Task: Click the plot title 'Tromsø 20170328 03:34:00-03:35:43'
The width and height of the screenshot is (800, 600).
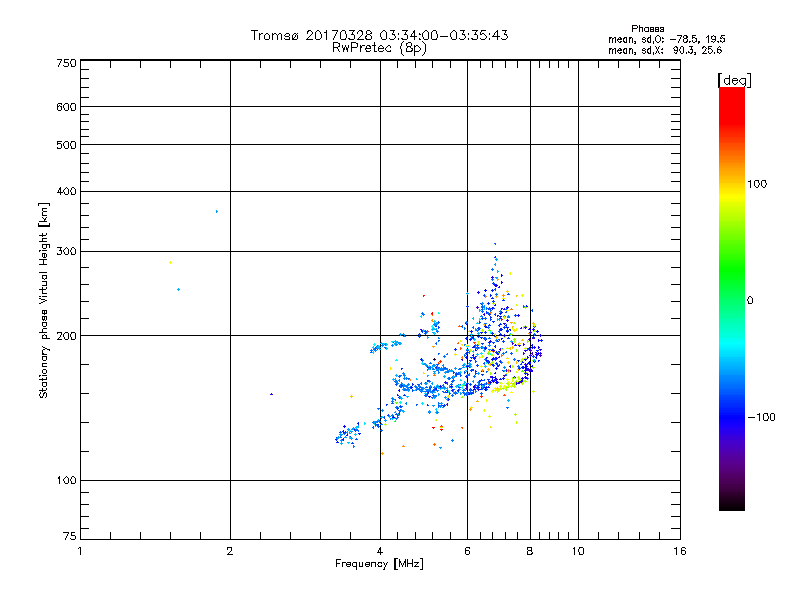Action: click(379, 35)
